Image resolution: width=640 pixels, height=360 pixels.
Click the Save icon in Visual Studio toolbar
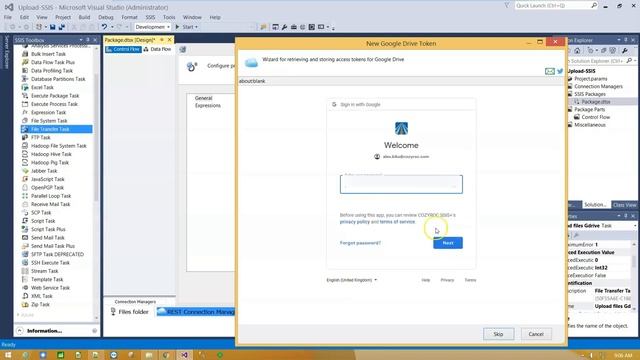pyautogui.click(x=53, y=27)
